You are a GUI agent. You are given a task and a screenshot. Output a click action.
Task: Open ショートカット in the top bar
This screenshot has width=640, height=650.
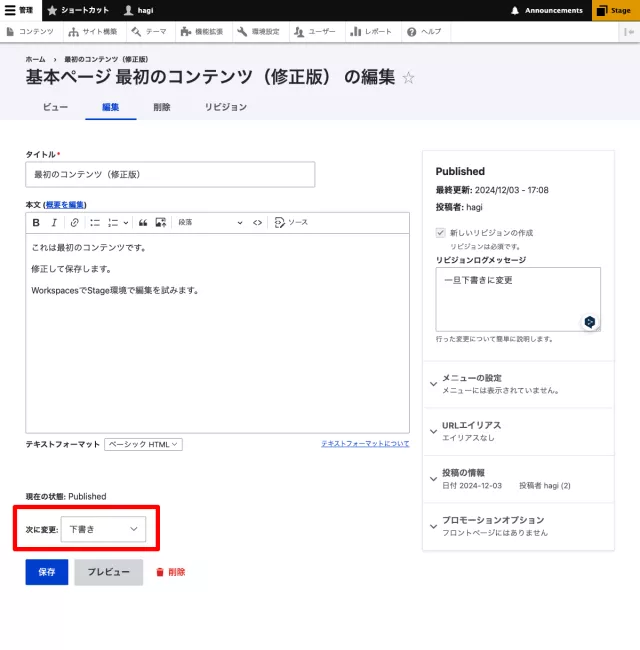coord(78,10)
